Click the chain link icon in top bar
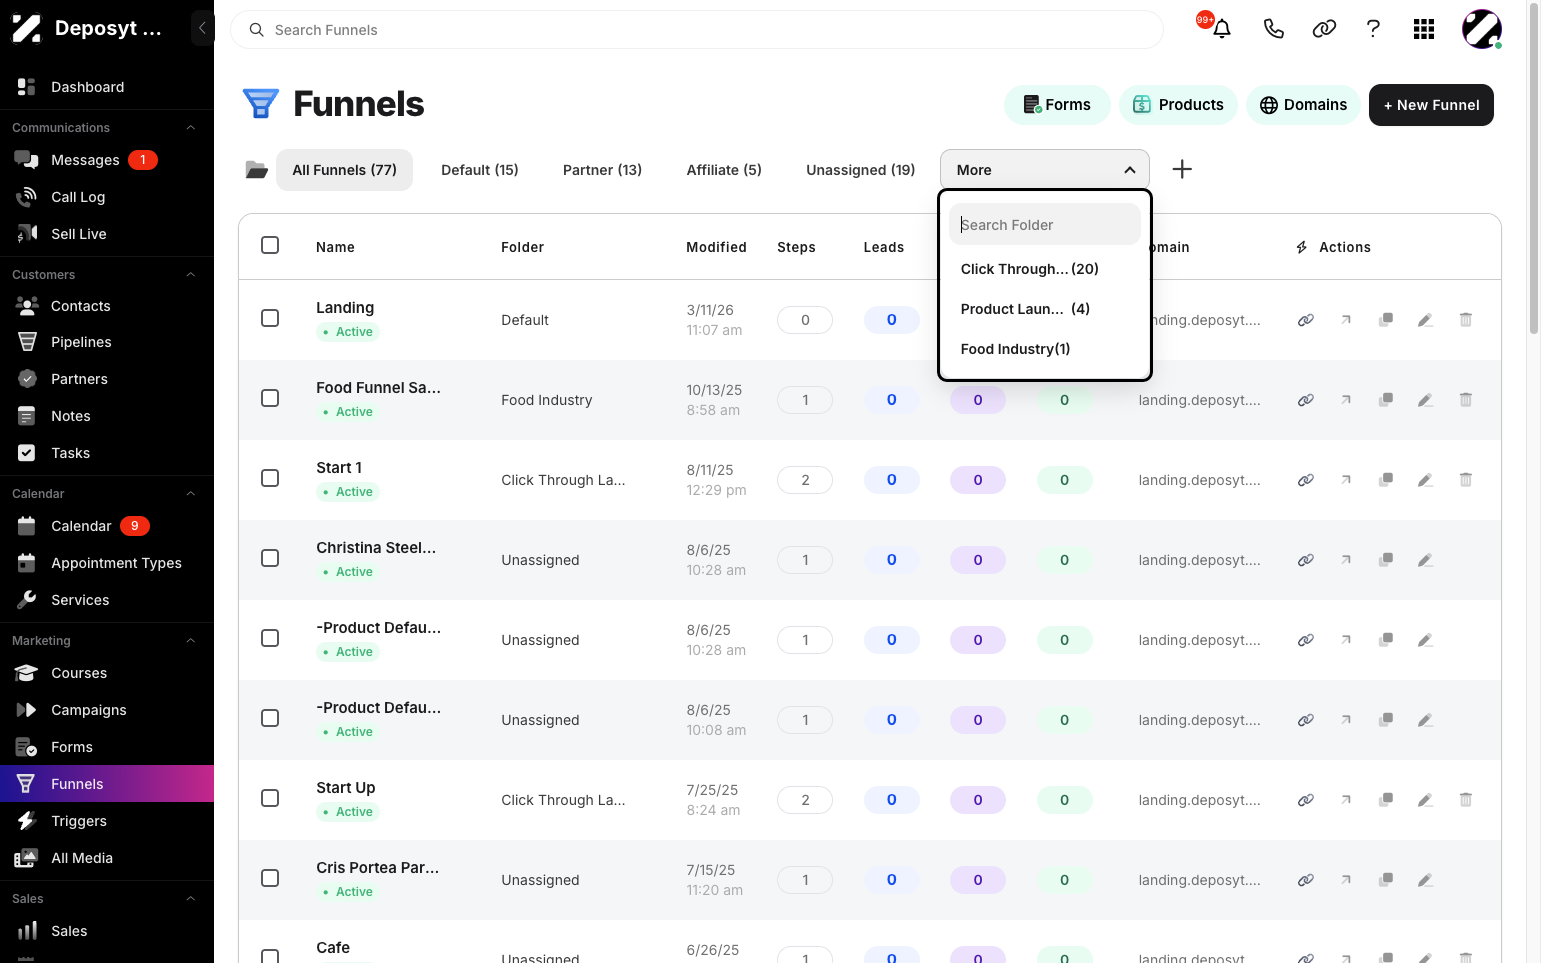The width and height of the screenshot is (1541, 963). [x=1324, y=29]
